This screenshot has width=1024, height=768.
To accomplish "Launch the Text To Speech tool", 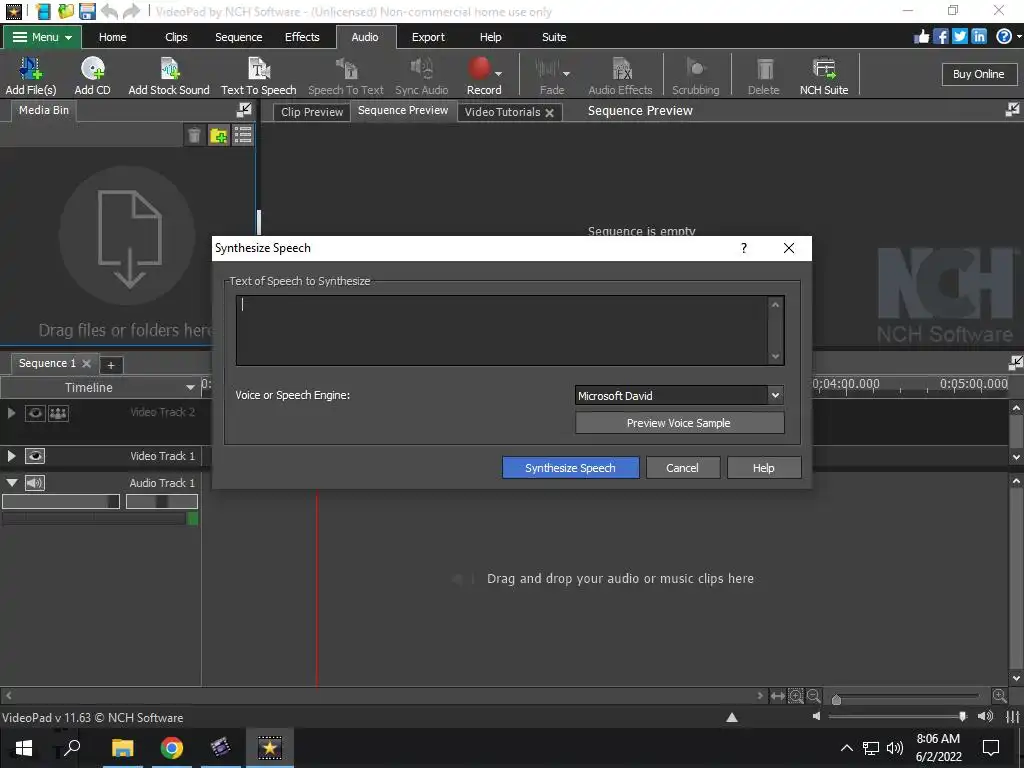I will point(259,76).
